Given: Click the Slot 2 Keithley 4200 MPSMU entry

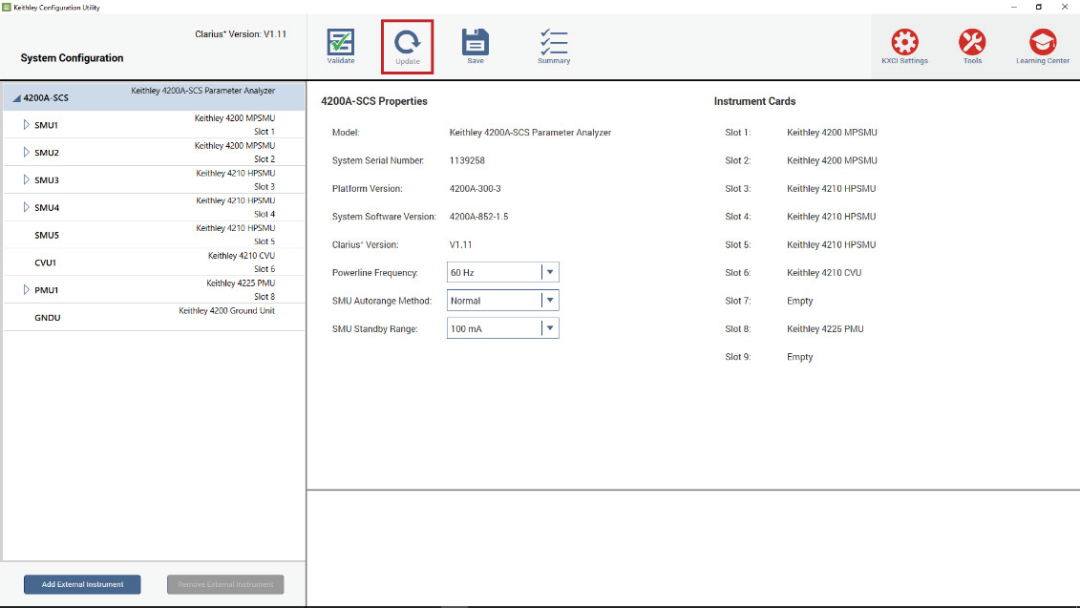Looking at the screenshot, I should tap(832, 160).
